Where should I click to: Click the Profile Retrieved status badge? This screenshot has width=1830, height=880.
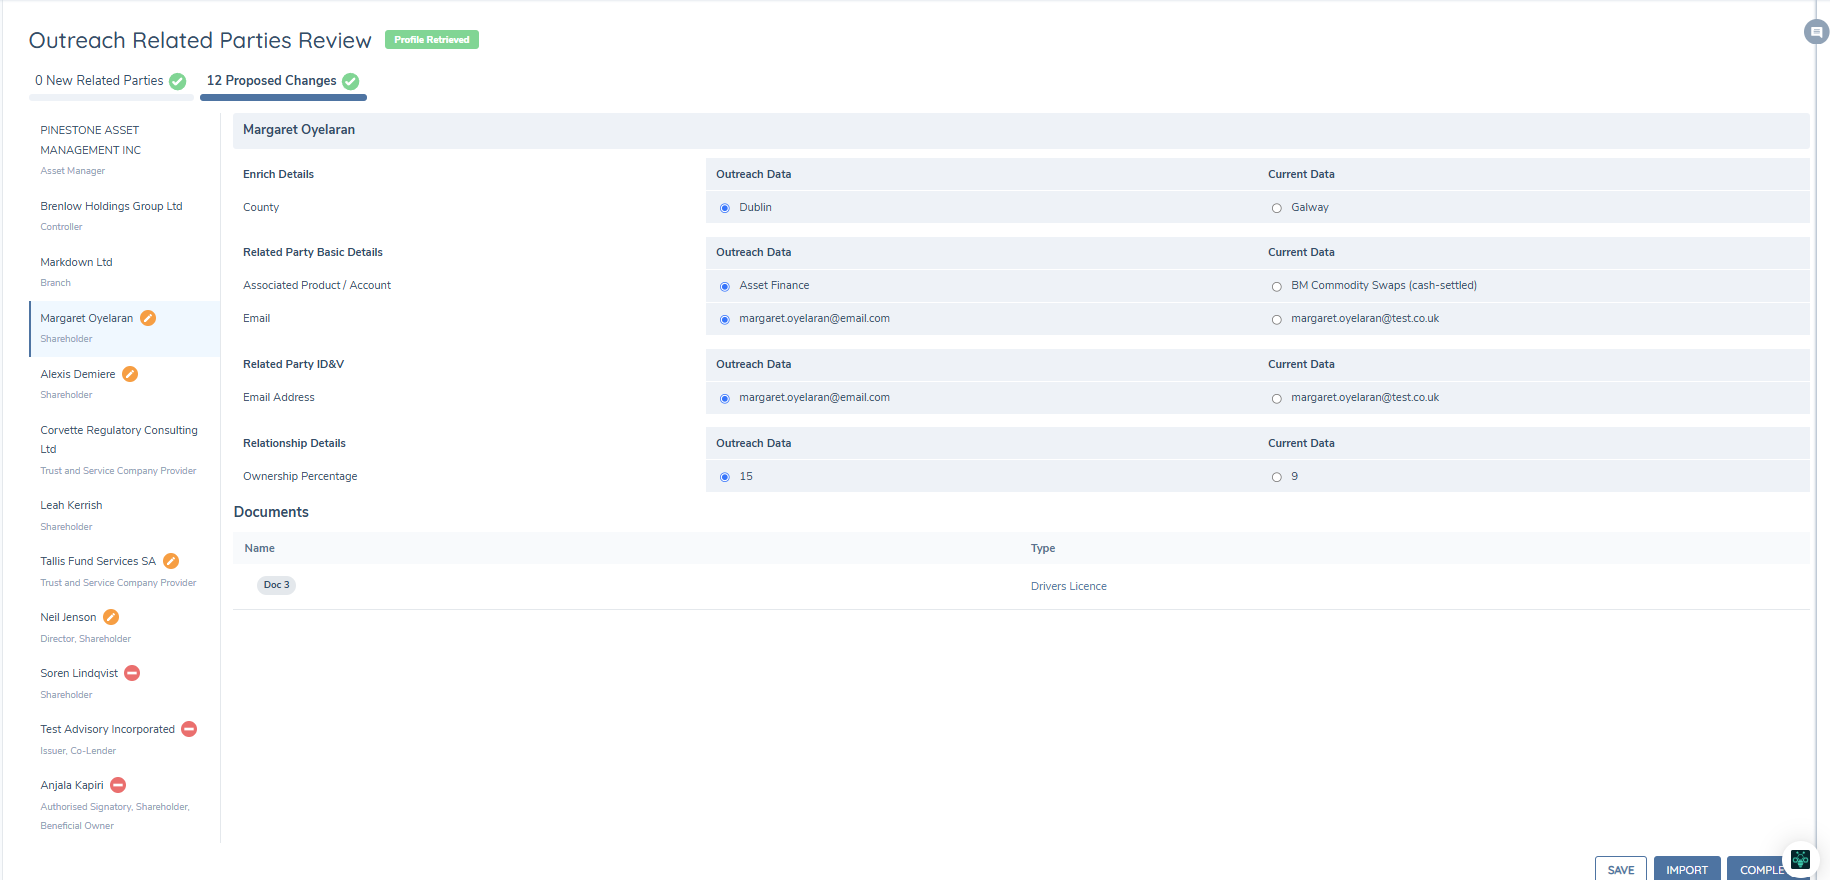click(x=432, y=40)
